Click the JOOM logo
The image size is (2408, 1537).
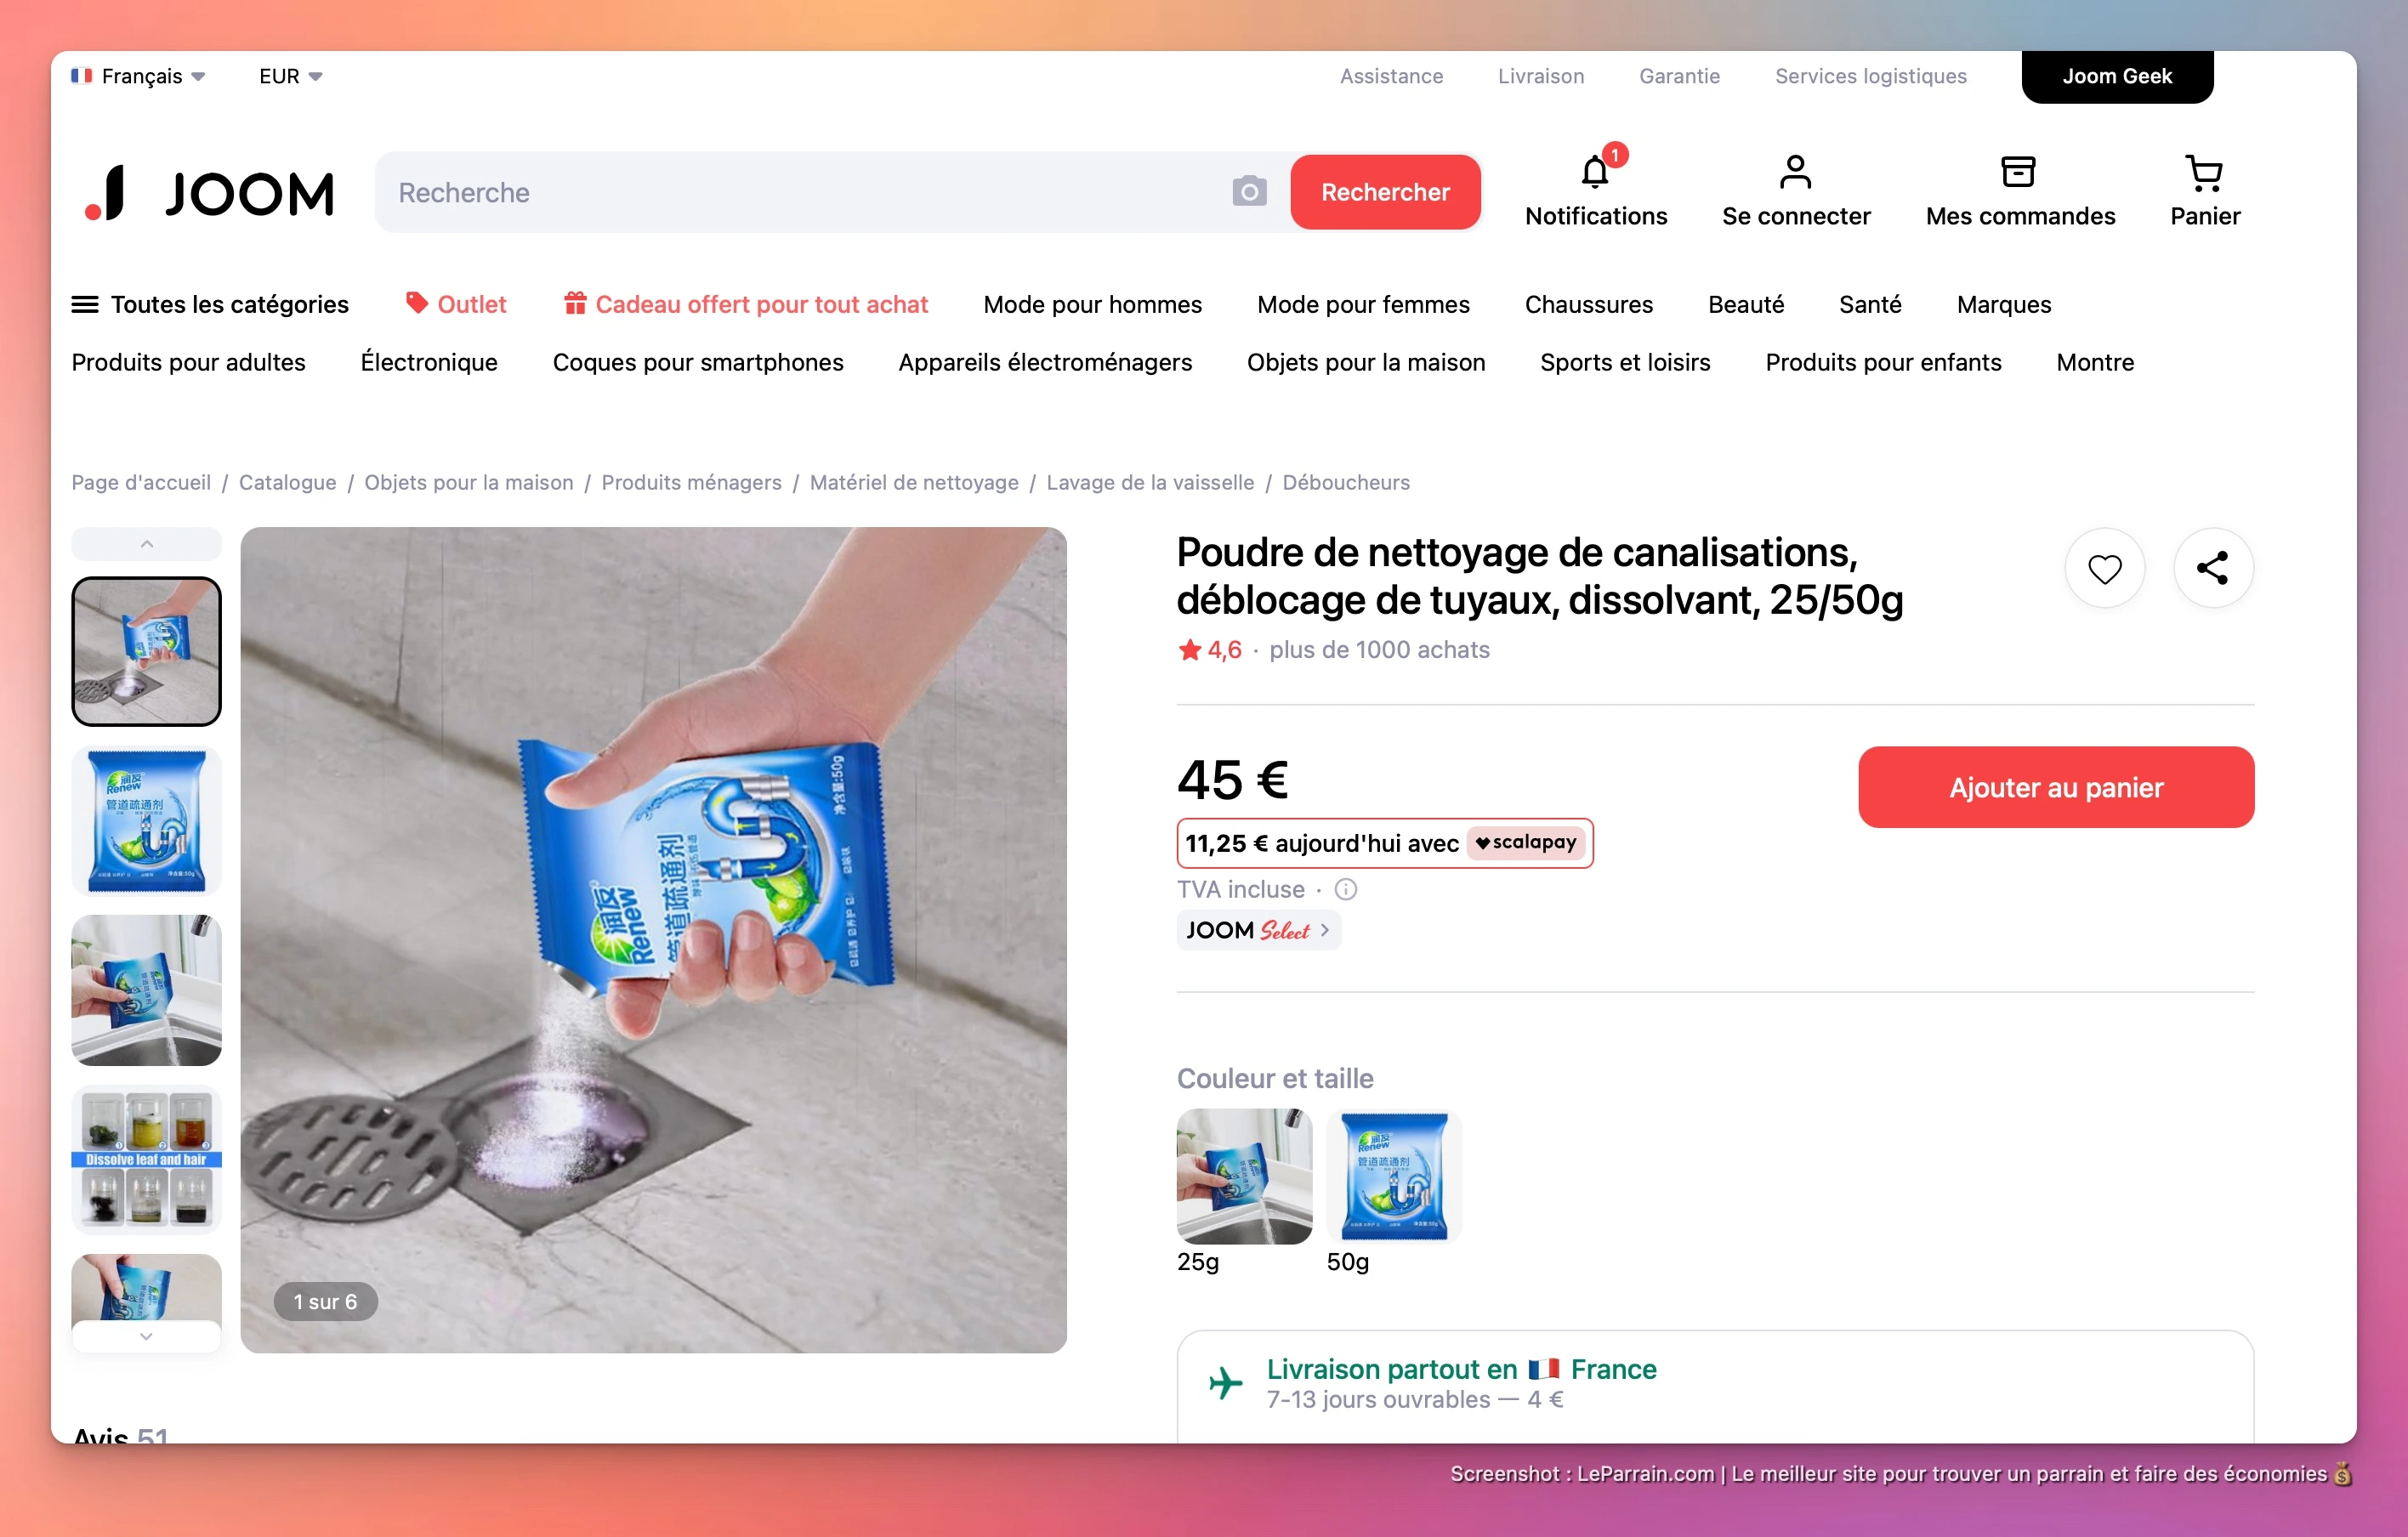click(209, 193)
